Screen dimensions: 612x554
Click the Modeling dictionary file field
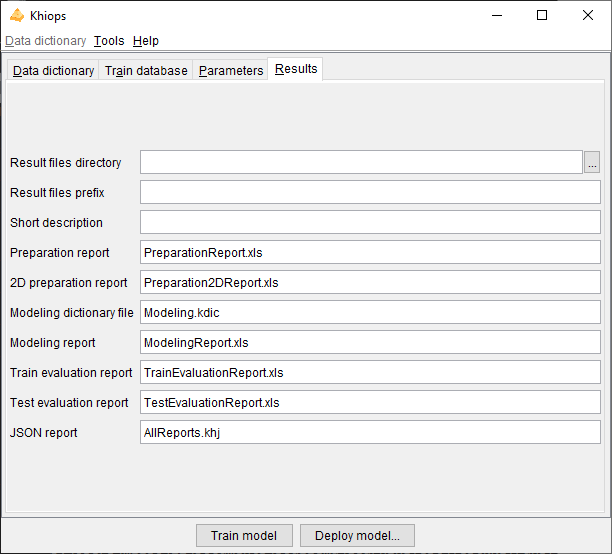(370, 312)
